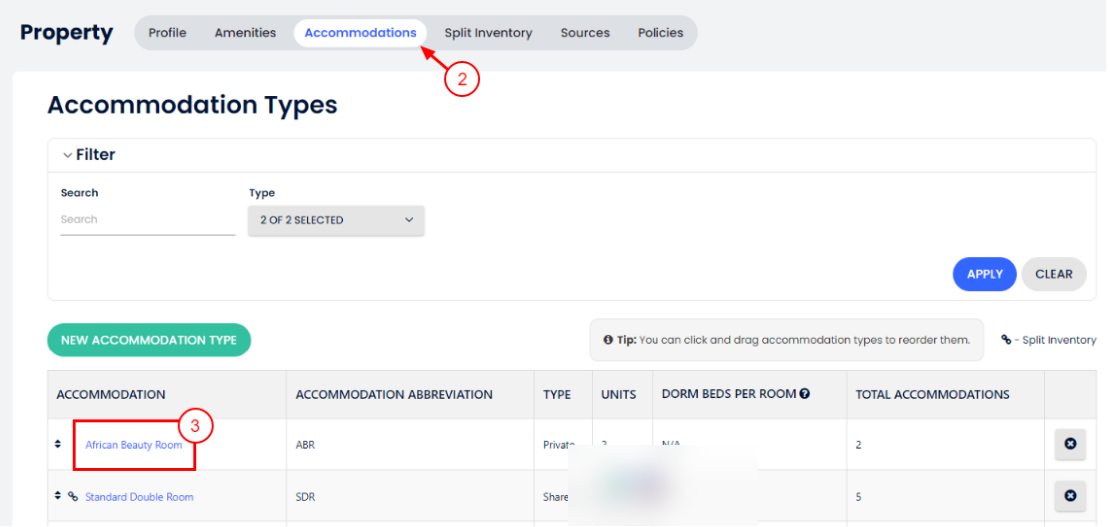Open the Policies tab
Image resolution: width=1110 pixels, height=527 pixels.
click(x=660, y=33)
